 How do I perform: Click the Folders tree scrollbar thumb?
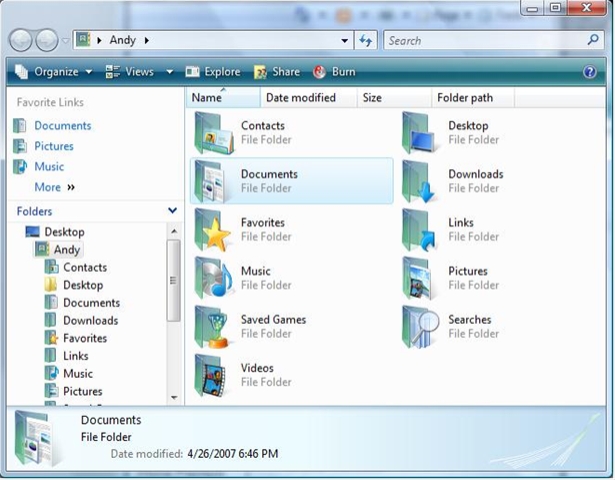click(173, 281)
